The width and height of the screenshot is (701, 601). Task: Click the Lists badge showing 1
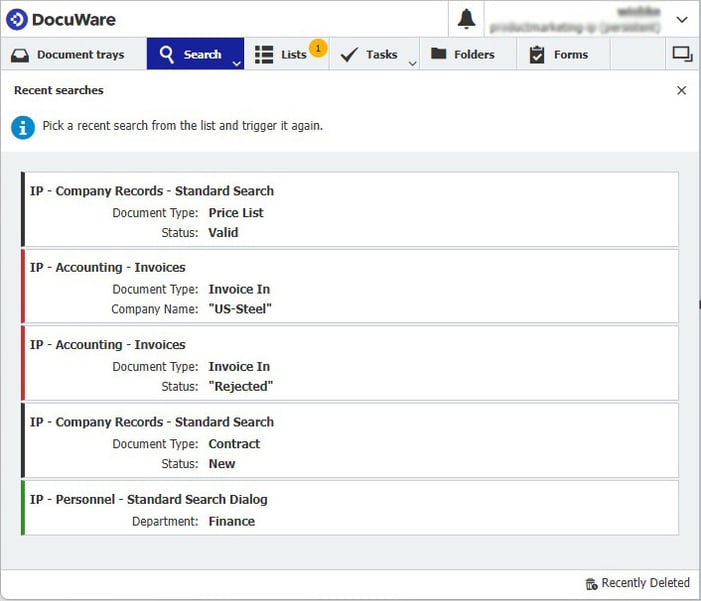[x=317, y=48]
